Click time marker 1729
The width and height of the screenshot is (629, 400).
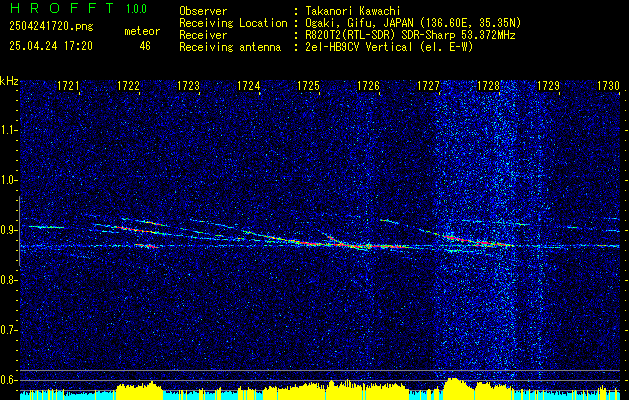point(548,85)
